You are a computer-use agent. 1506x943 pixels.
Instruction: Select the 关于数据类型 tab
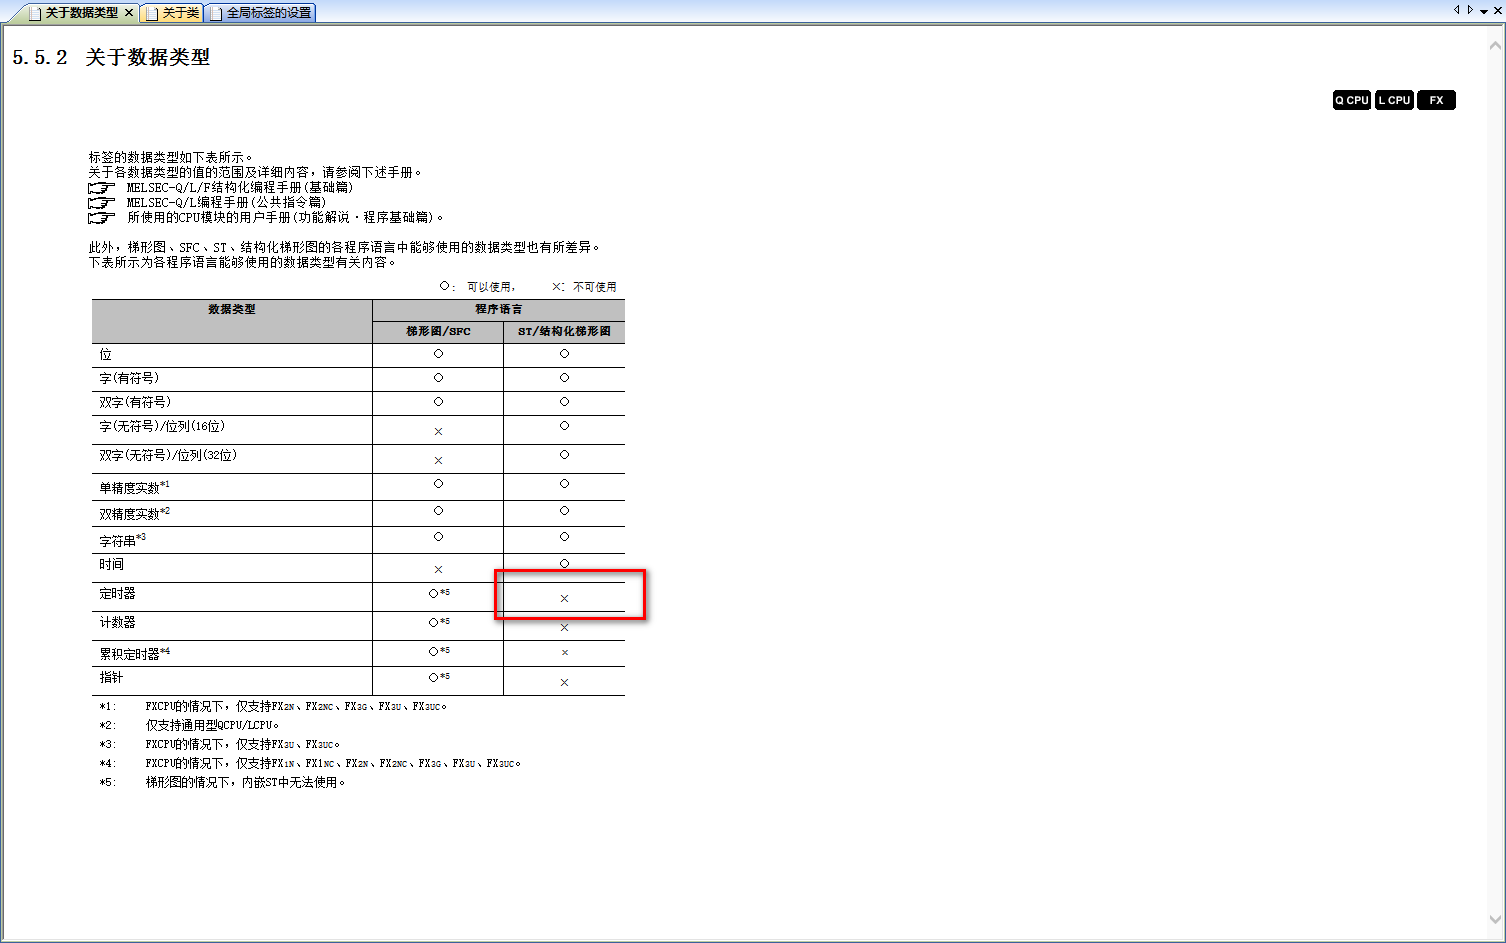pyautogui.click(x=80, y=13)
